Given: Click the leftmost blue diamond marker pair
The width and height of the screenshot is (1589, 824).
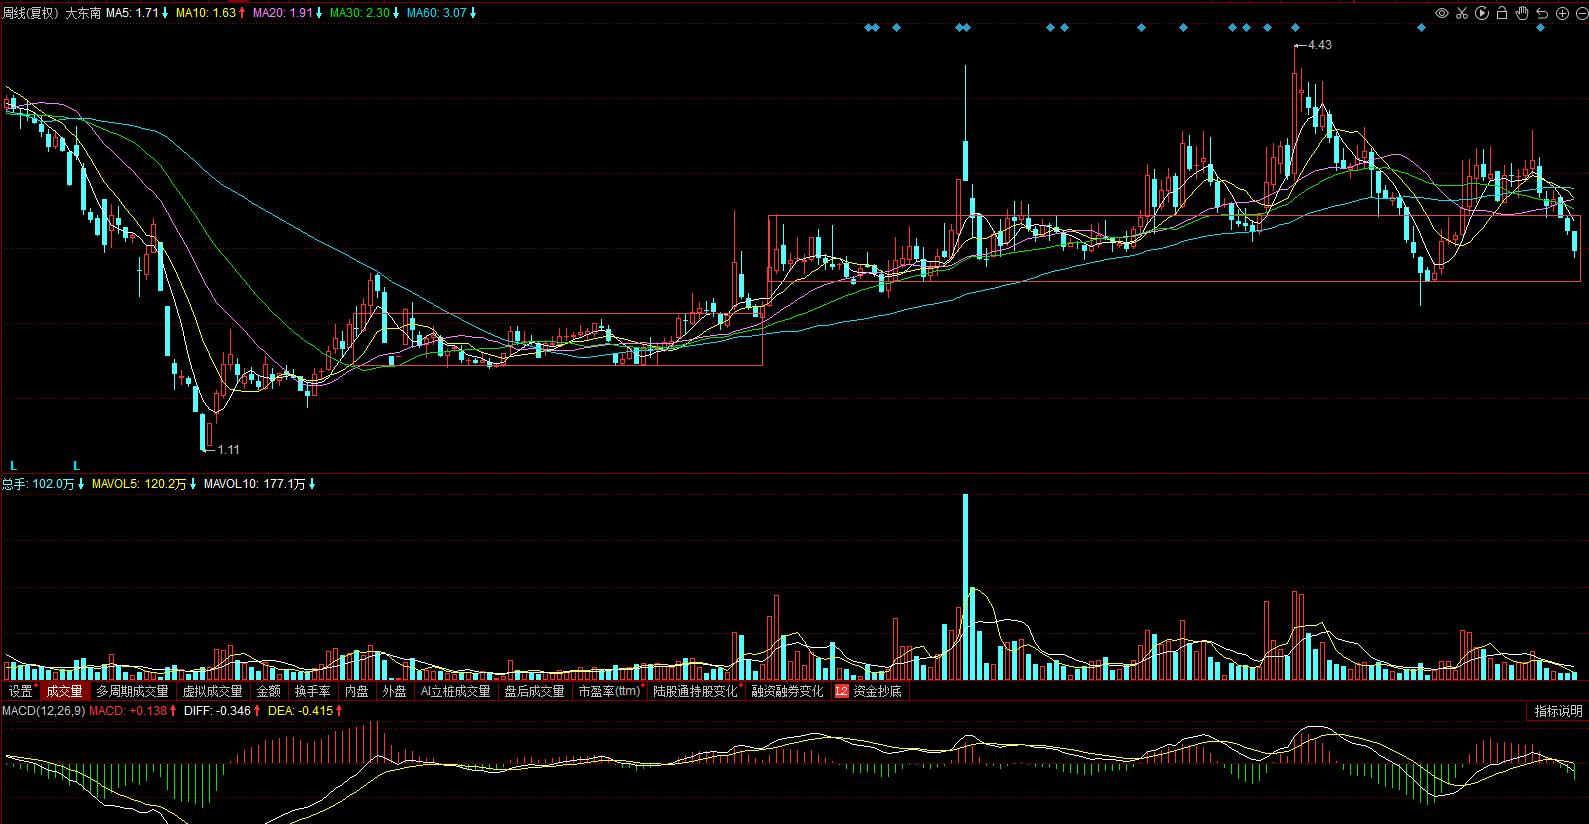Looking at the screenshot, I should (x=871, y=28).
